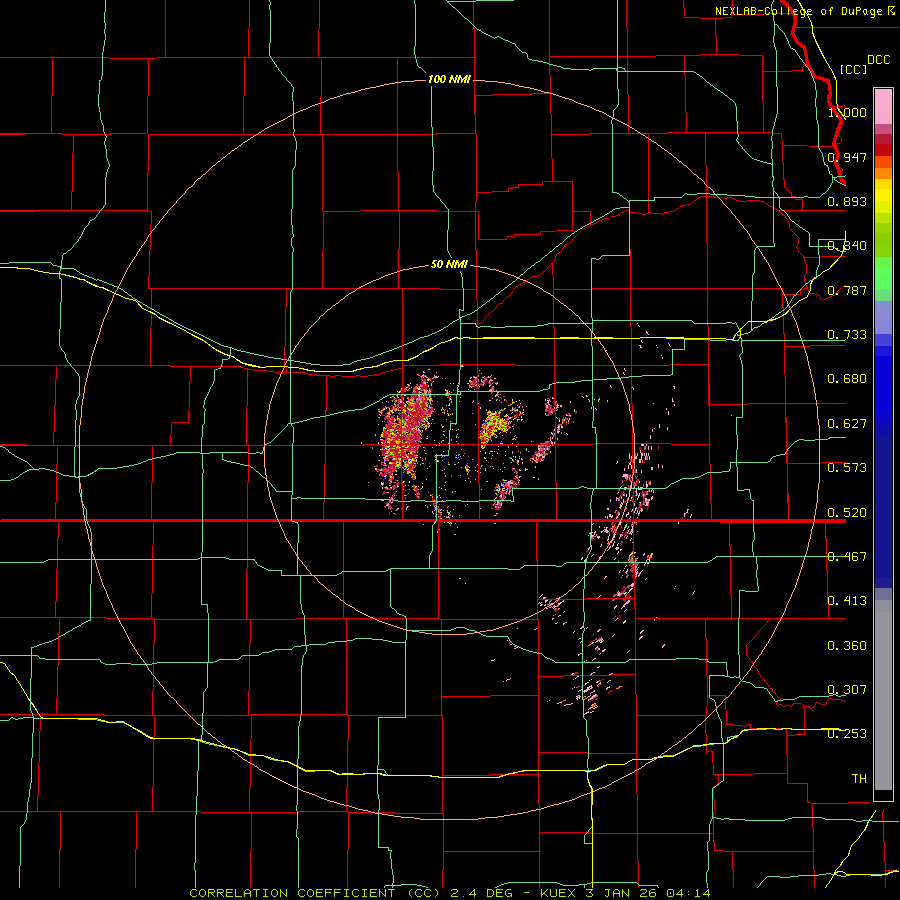This screenshot has height=900, width=900.
Task: Click the 0.520 scale value
Action: tap(847, 513)
